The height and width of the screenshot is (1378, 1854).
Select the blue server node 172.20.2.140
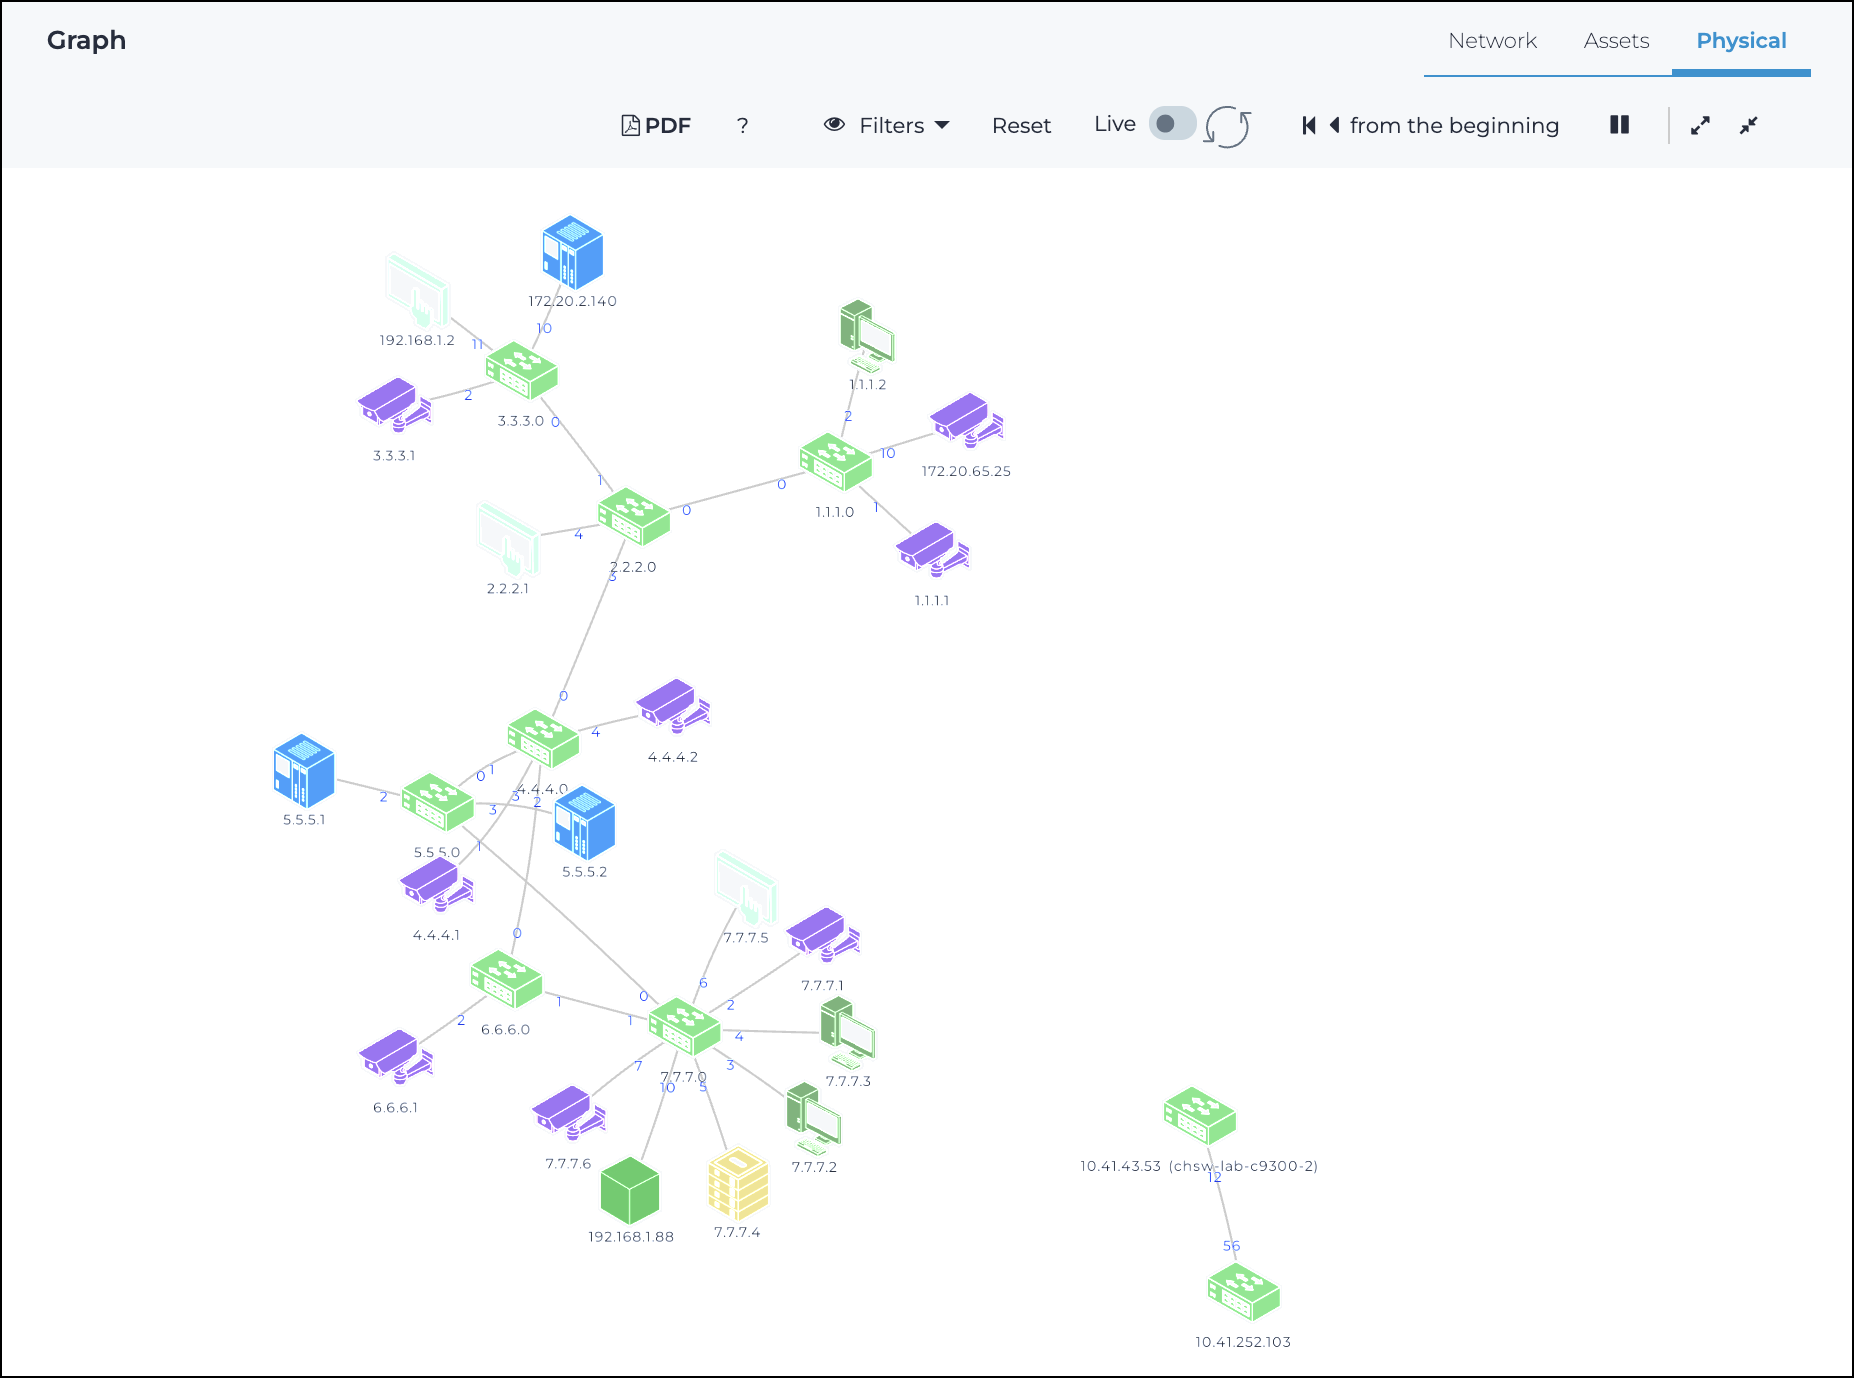click(572, 253)
